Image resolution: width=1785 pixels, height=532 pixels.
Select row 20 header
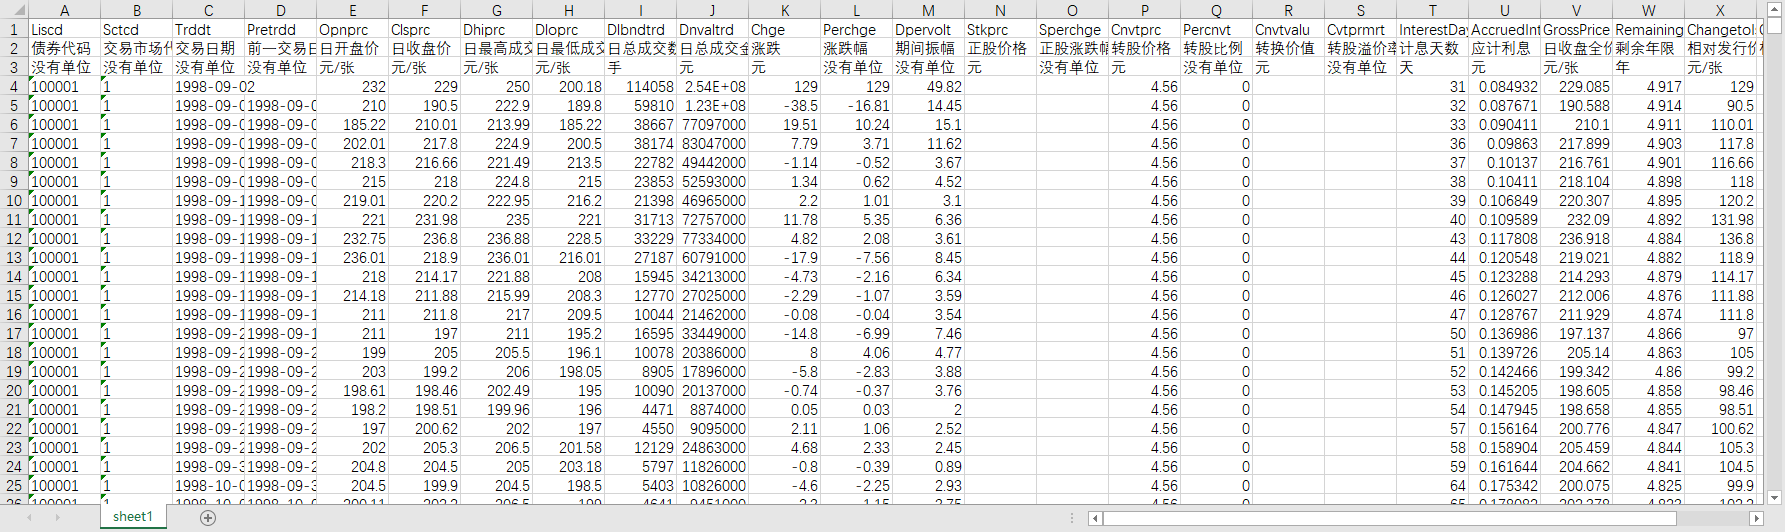[x=14, y=391]
